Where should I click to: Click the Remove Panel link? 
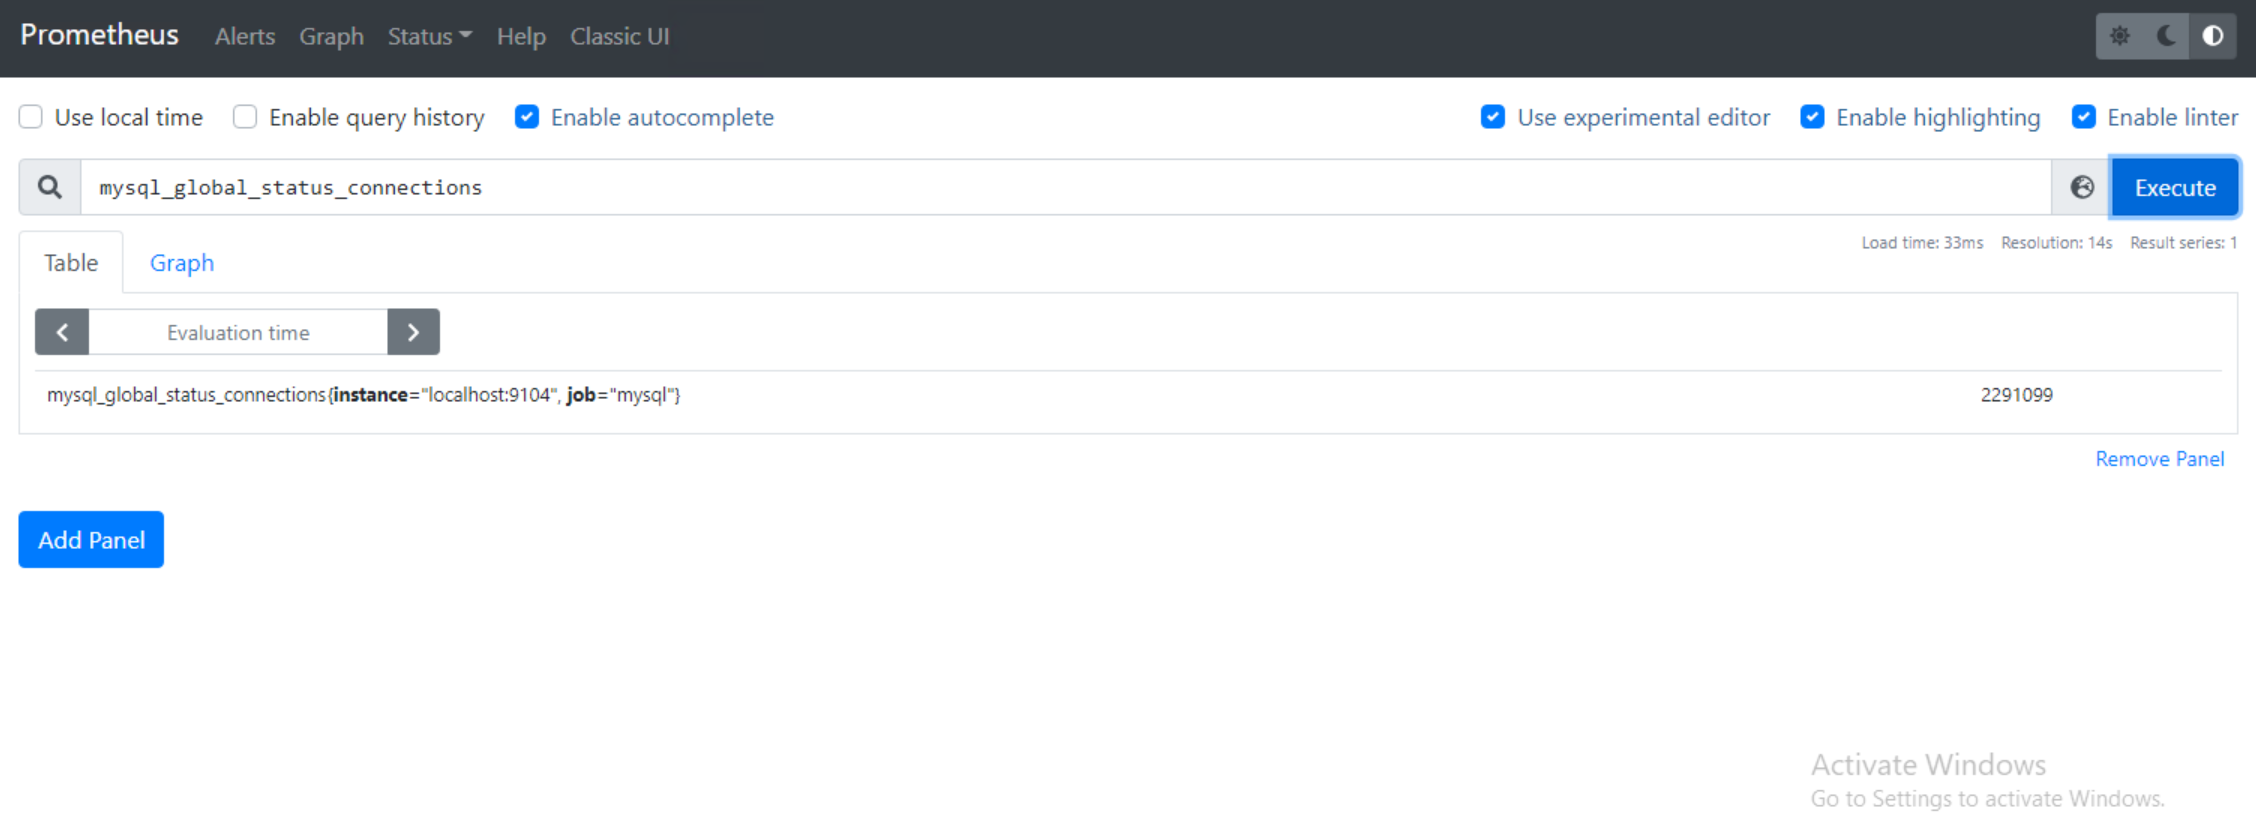[2159, 459]
